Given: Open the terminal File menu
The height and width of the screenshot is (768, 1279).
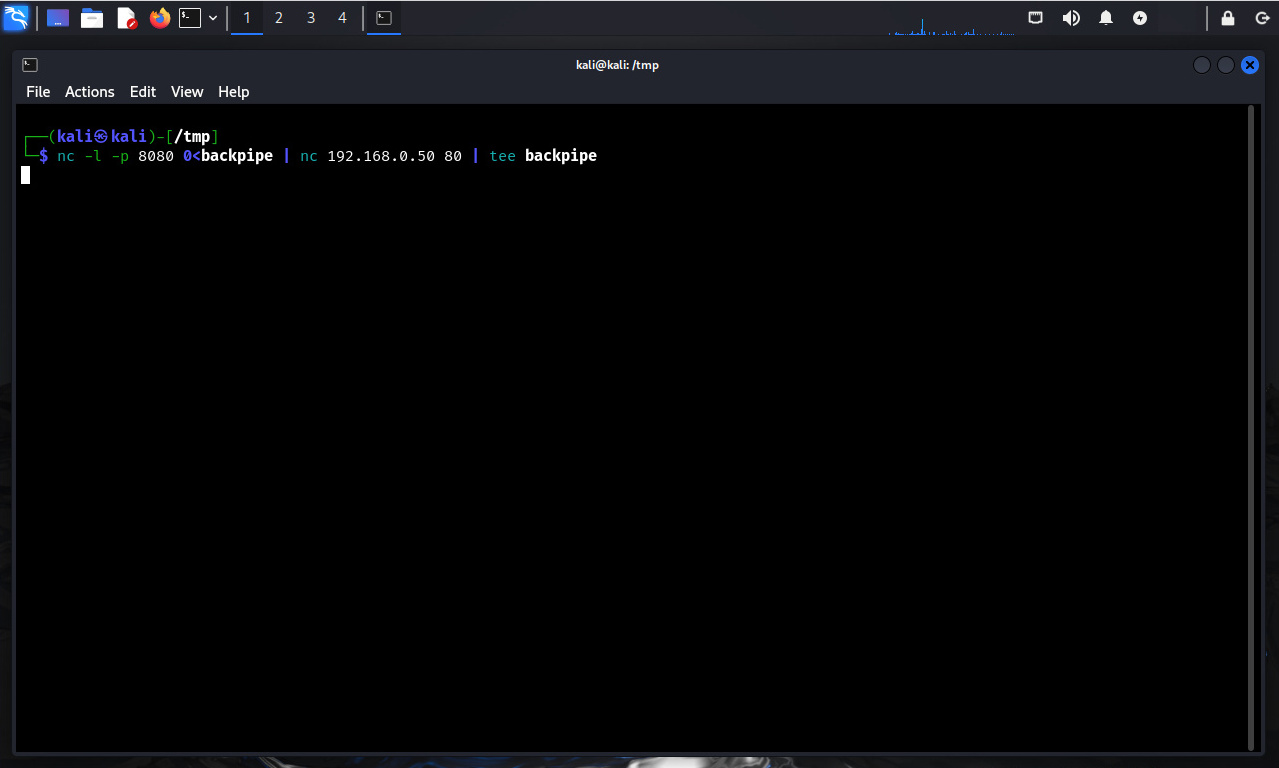Looking at the screenshot, I should [x=38, y=92].
